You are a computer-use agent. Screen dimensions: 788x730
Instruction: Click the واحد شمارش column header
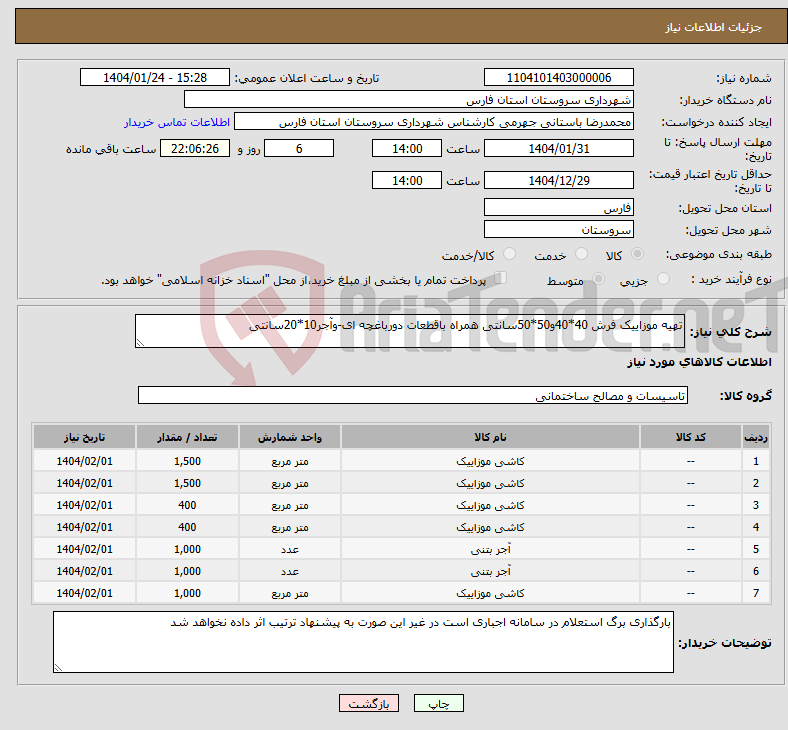coord(290,437)
